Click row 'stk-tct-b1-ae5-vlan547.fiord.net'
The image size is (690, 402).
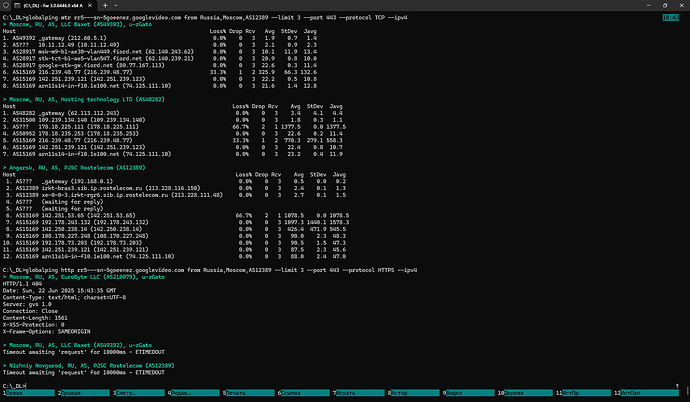click(160, 58)
